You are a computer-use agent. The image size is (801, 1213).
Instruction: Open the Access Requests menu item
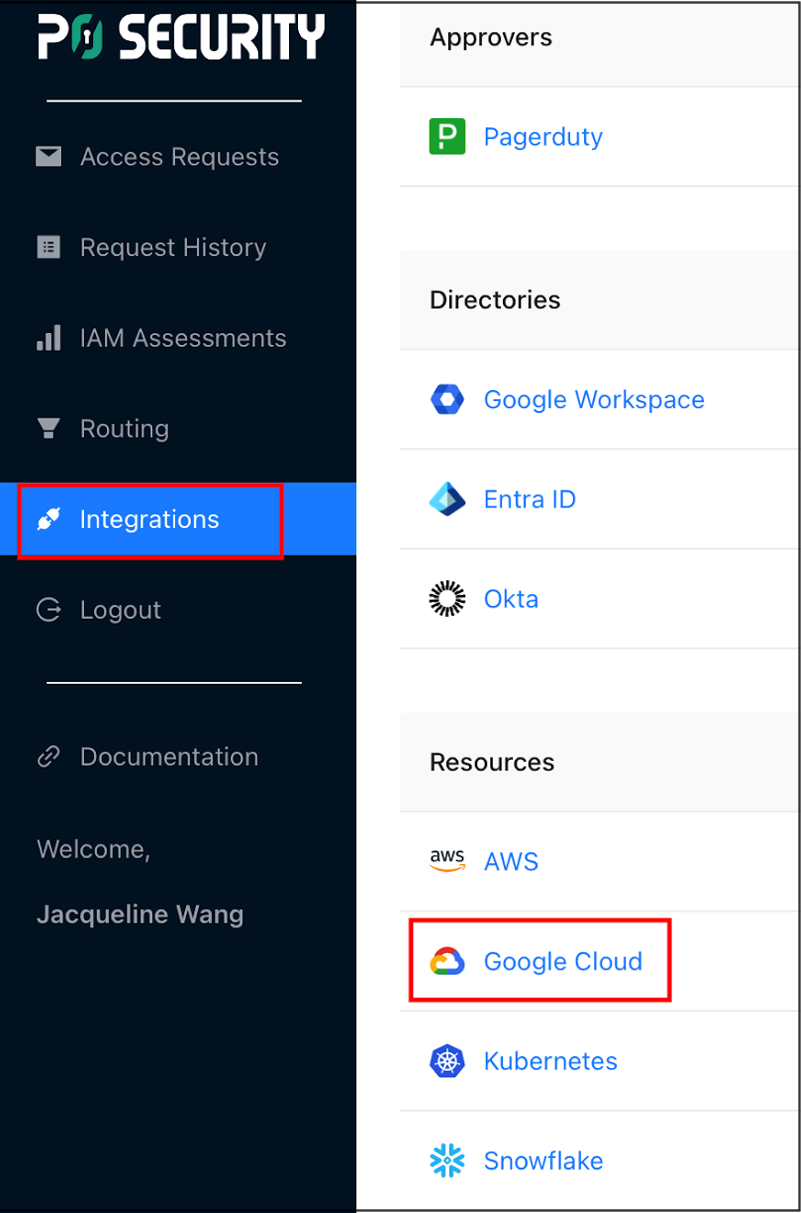pos(179,157)
